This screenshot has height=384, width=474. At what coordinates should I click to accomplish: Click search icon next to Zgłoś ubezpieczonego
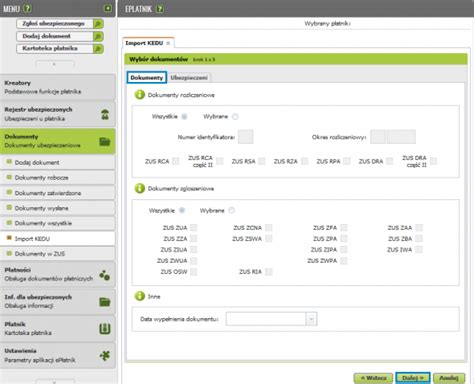98,24
